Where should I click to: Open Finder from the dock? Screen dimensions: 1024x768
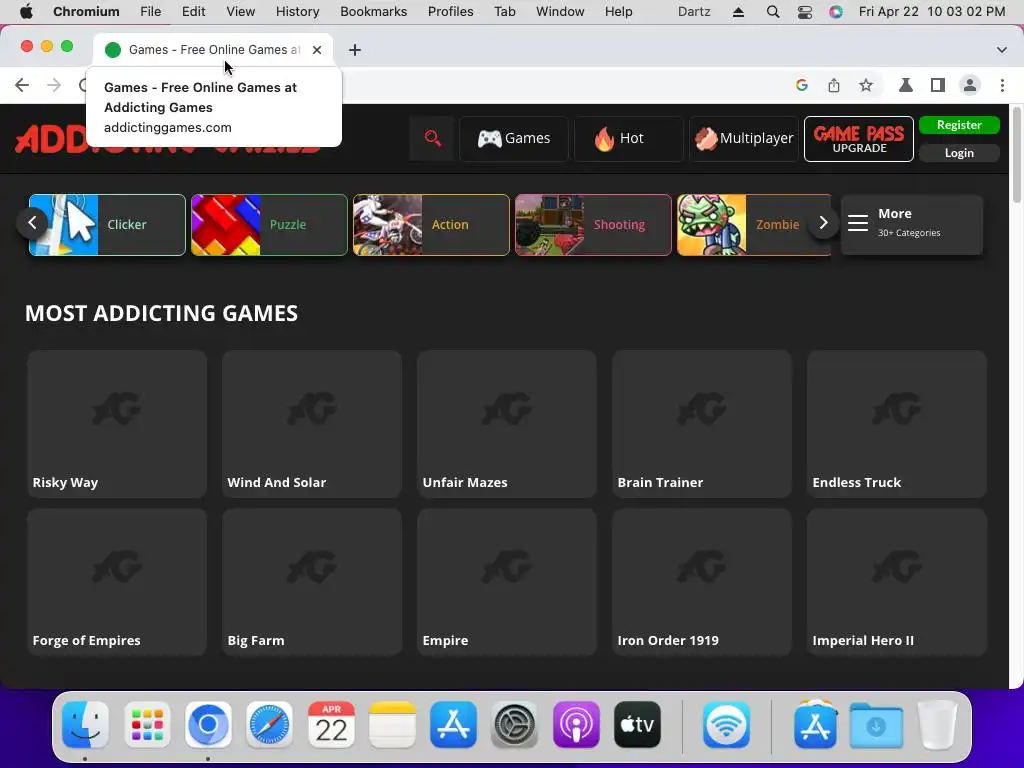(85, 725)
